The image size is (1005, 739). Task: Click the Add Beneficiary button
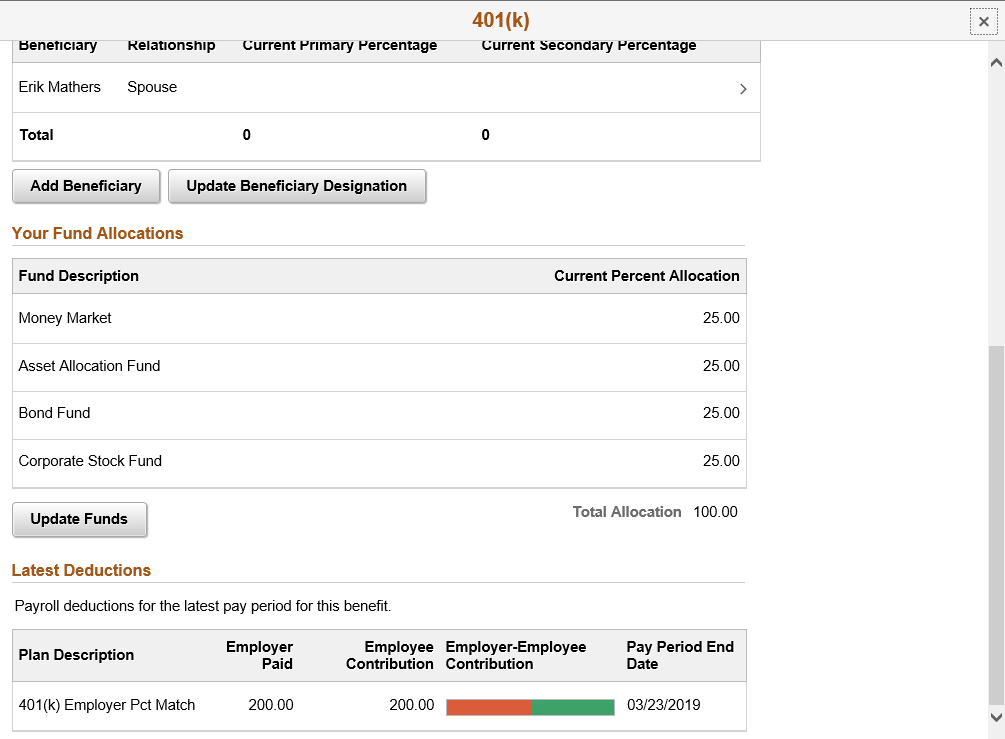pos(86,186)
